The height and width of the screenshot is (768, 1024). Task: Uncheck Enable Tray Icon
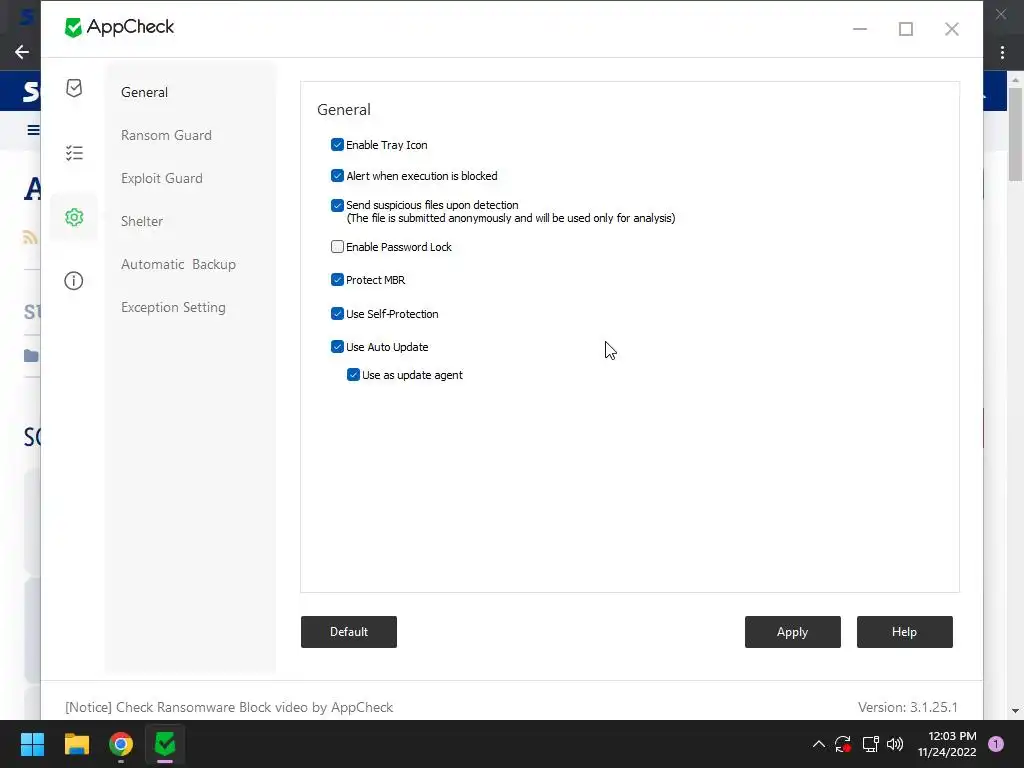(337, 144)
